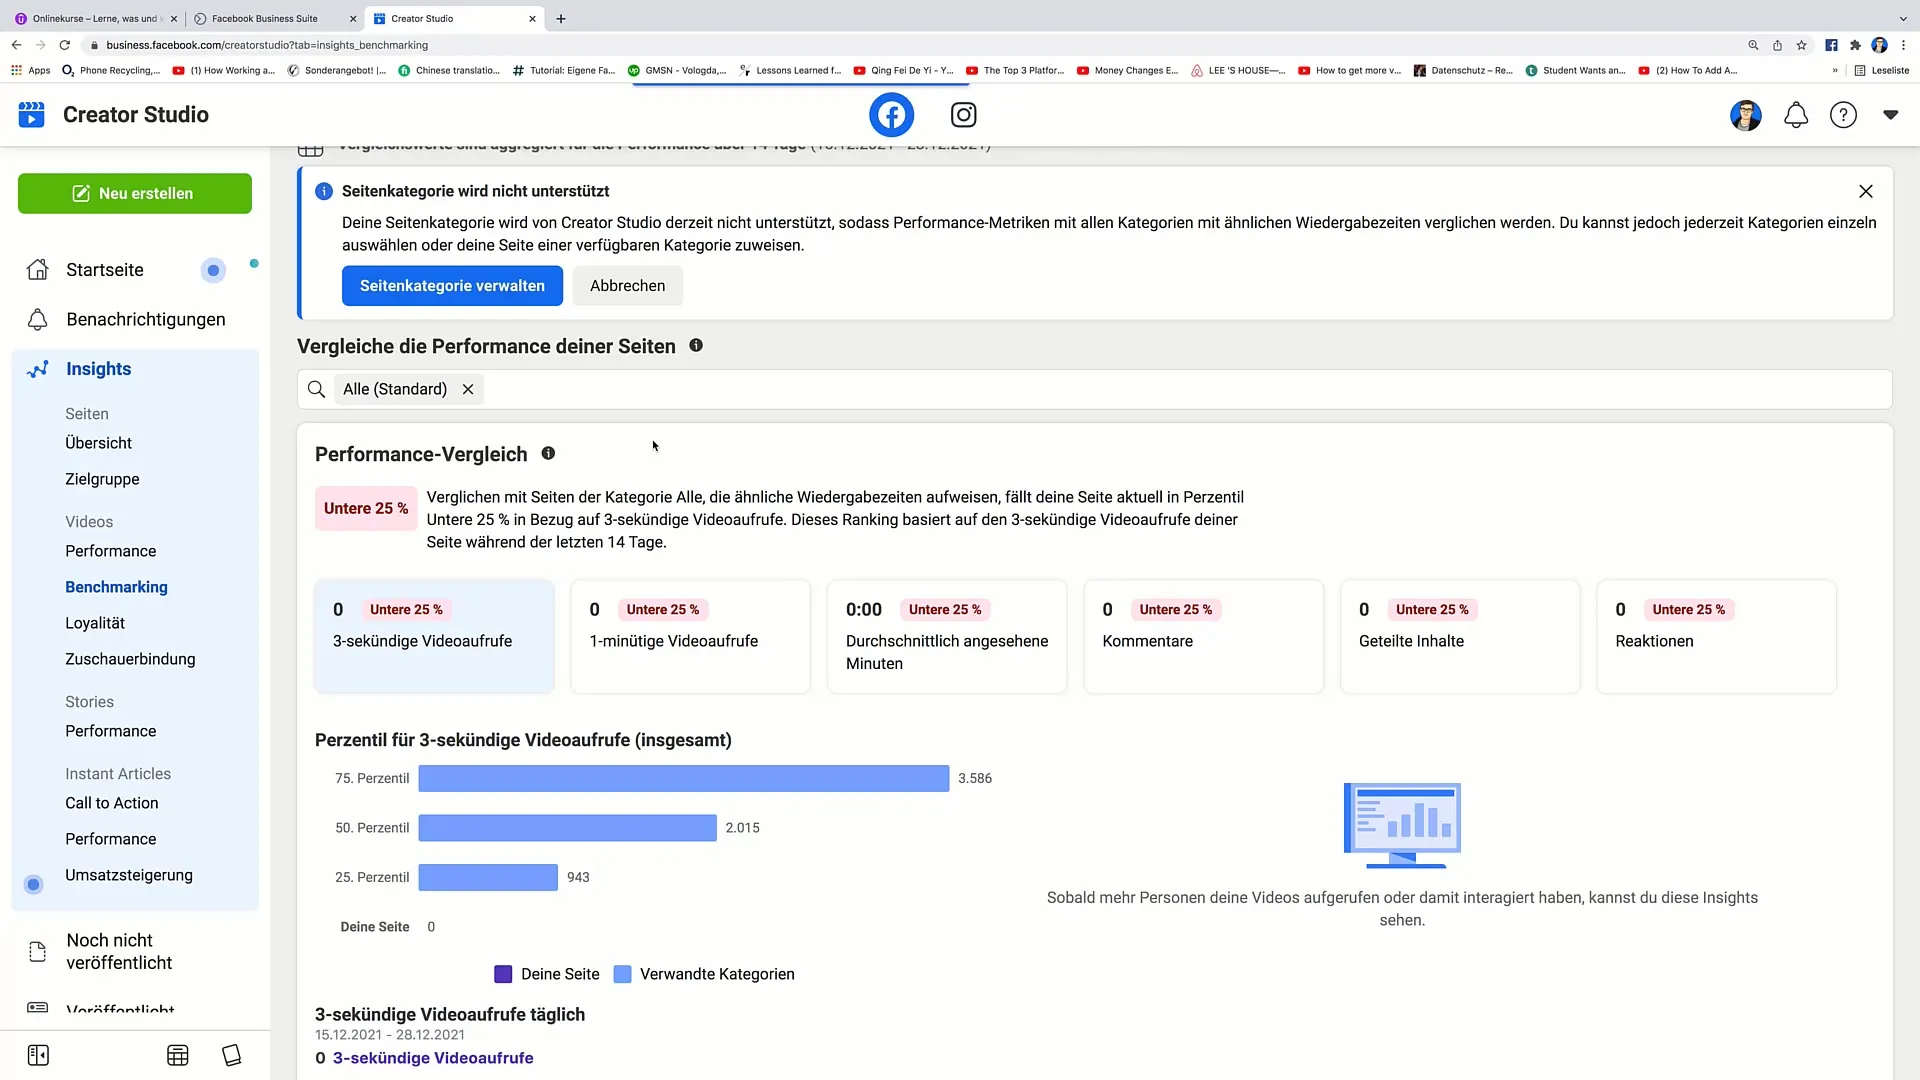Click the 3-sekündige Videoaufrufe link
The width and height of the screenshot is (1920, 1080).
point(433,1056)
